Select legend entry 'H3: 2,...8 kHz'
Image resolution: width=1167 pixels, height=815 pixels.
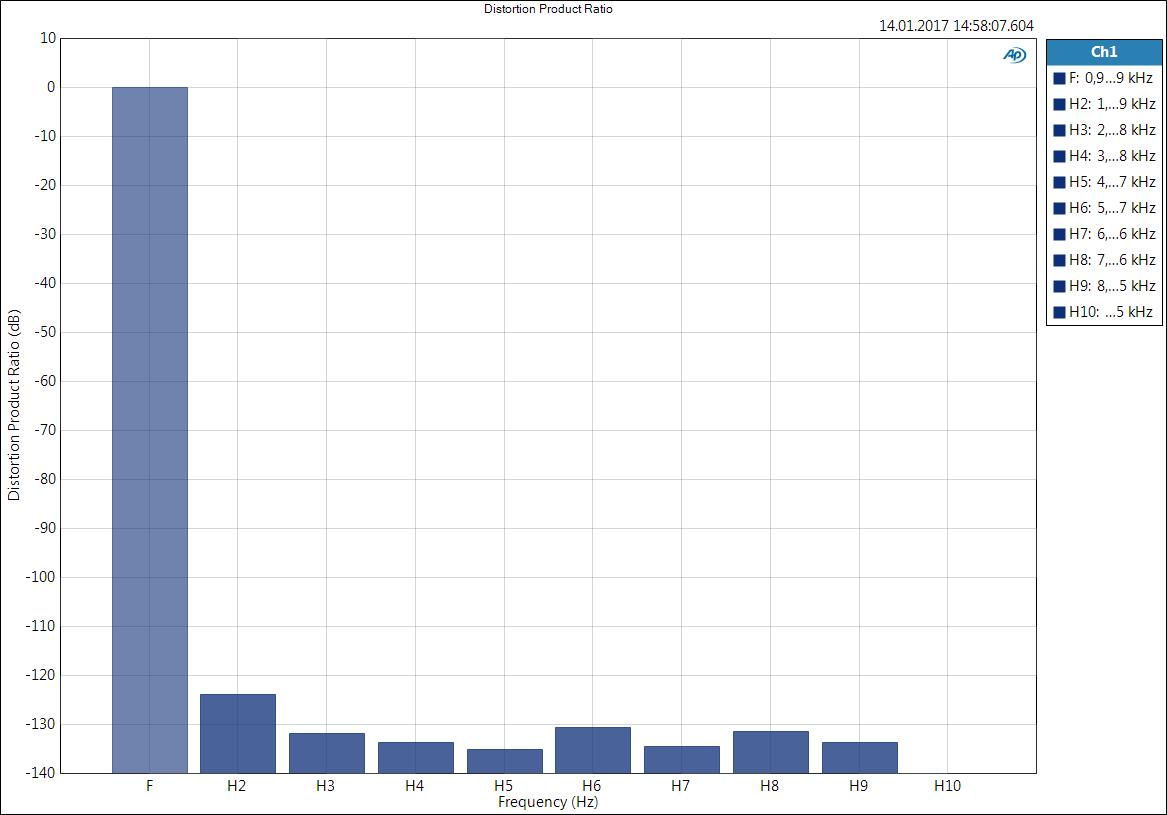1104,130
